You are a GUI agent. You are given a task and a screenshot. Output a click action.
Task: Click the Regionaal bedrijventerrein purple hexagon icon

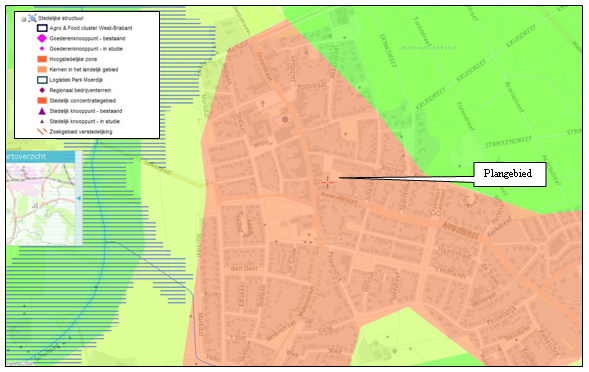coord(42,90)
